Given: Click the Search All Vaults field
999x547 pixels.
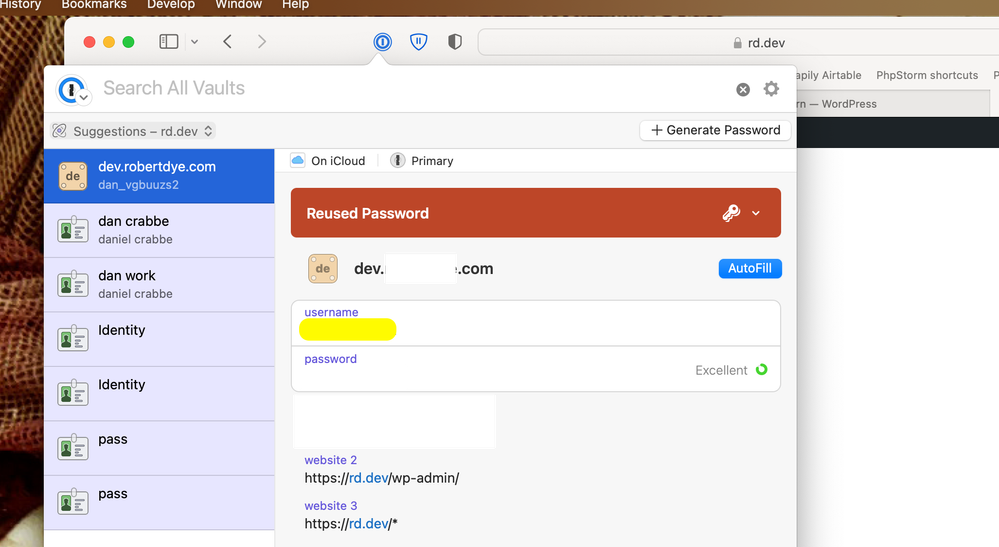Looking at the screenshot, I should coord(400,89).
